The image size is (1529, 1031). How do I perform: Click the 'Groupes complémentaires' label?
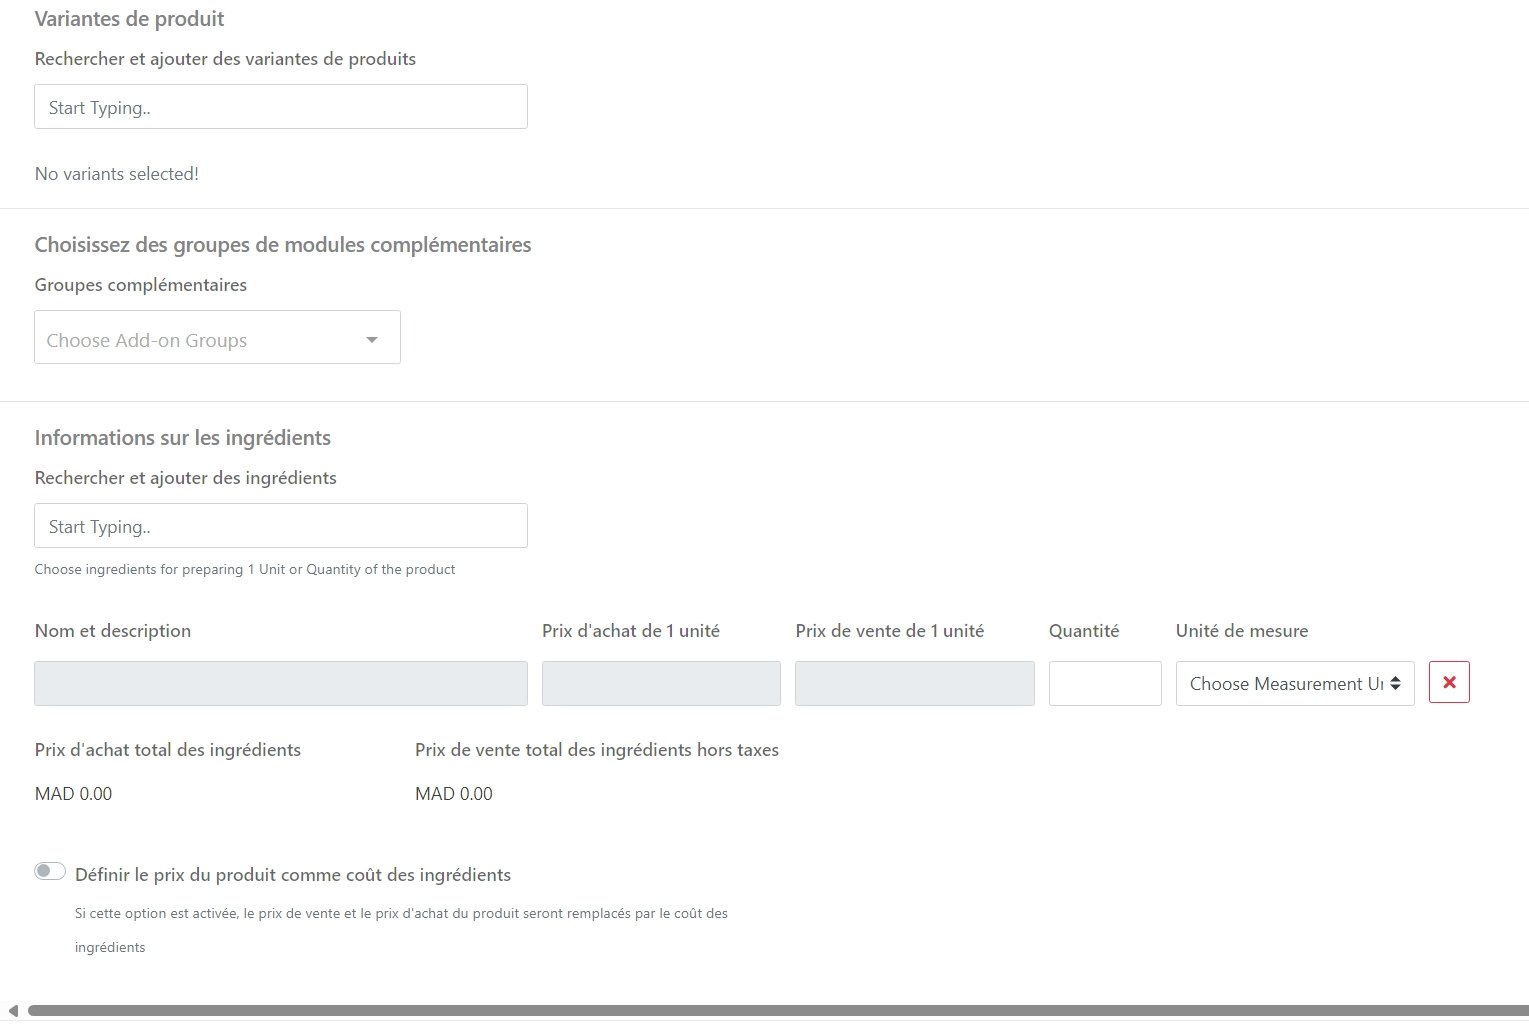click(140, 285)
